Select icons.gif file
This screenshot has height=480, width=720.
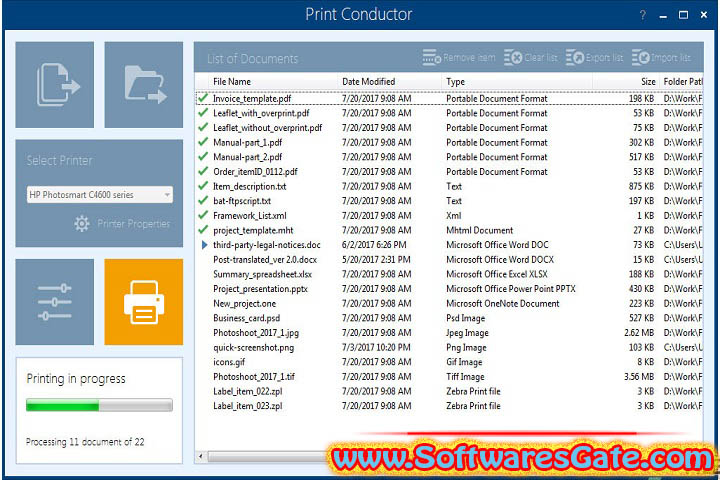[x=229, y=362]
